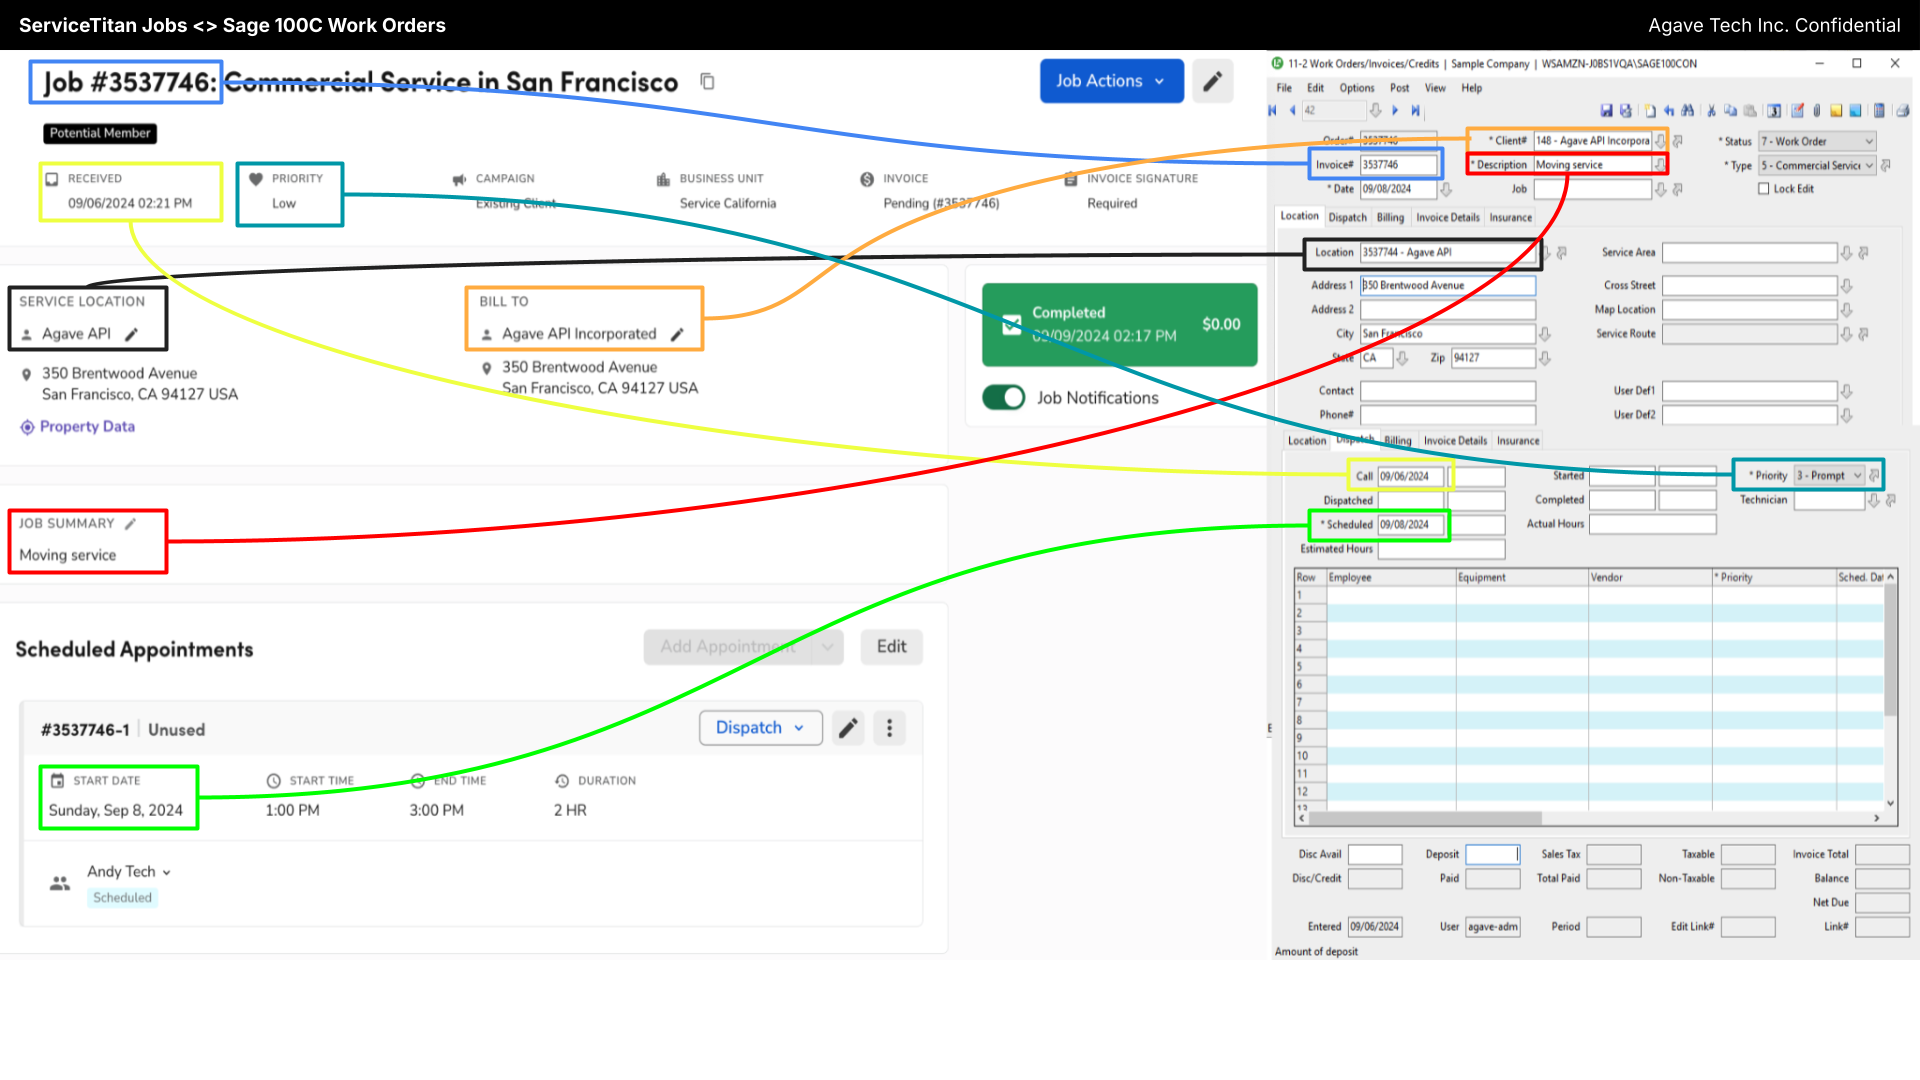The height and width of the screenshot is (1080, 1920).
Task: Select the Insurance tab in the lower tab row
Action: coord(1518,441)
